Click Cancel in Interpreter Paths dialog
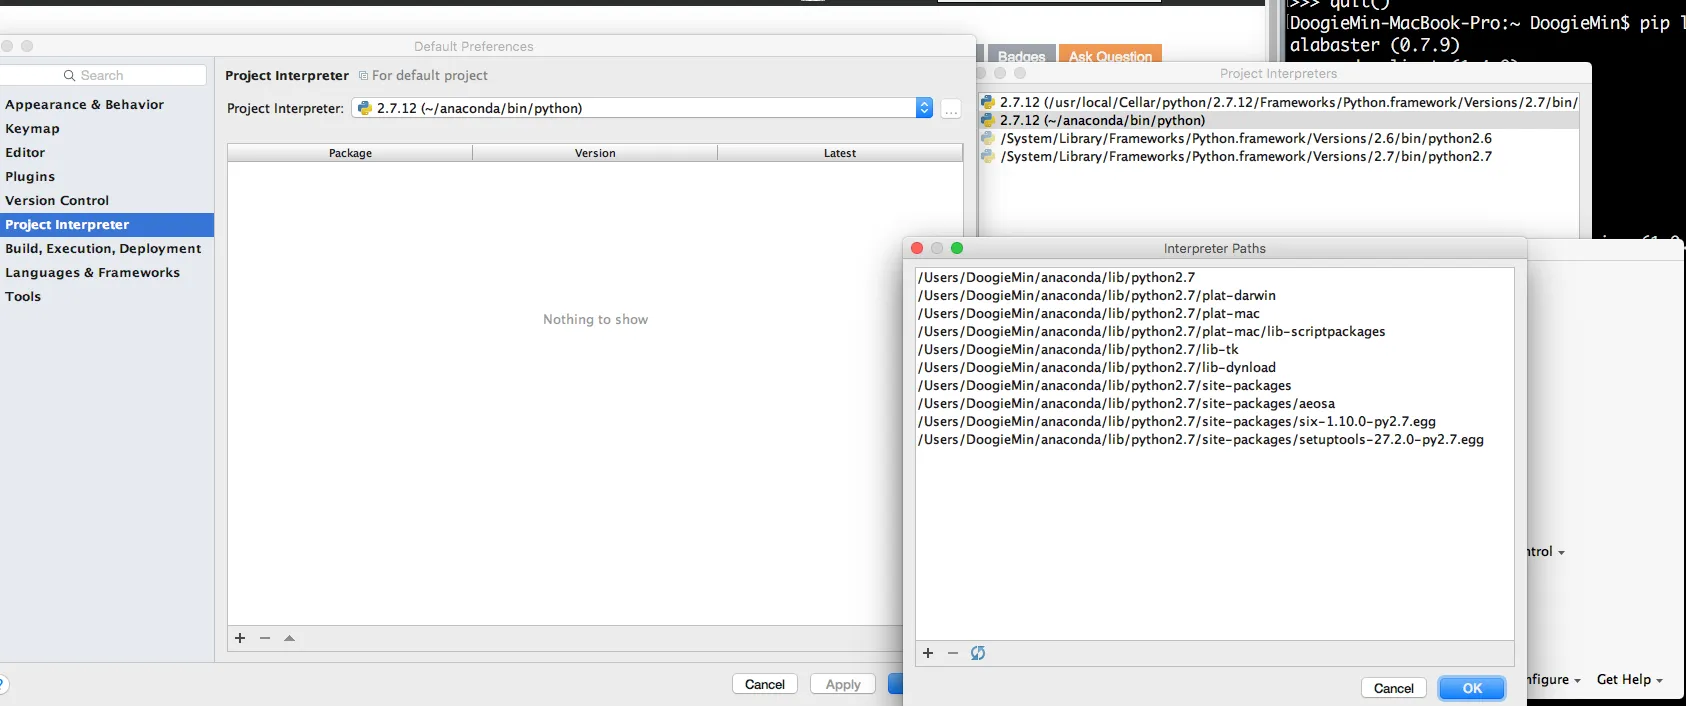1686x706 pixels. pos(1394,688)
